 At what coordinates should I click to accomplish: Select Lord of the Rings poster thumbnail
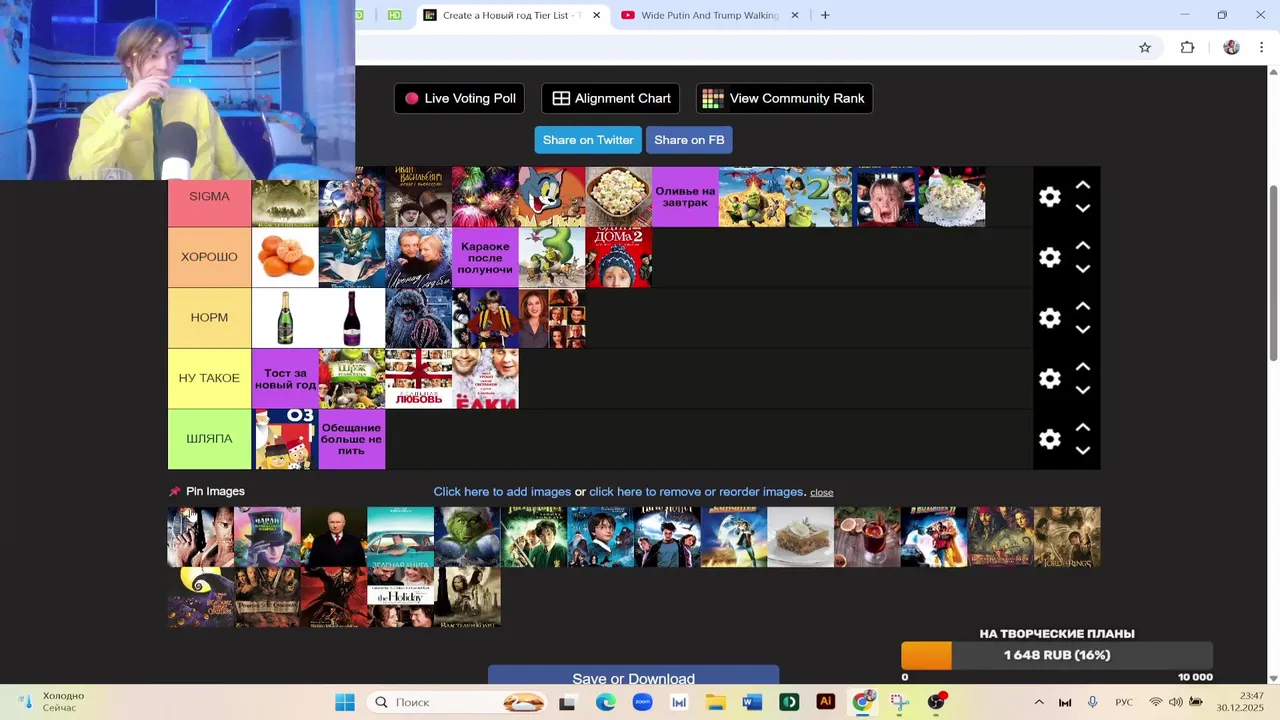tap(1067, 537)
